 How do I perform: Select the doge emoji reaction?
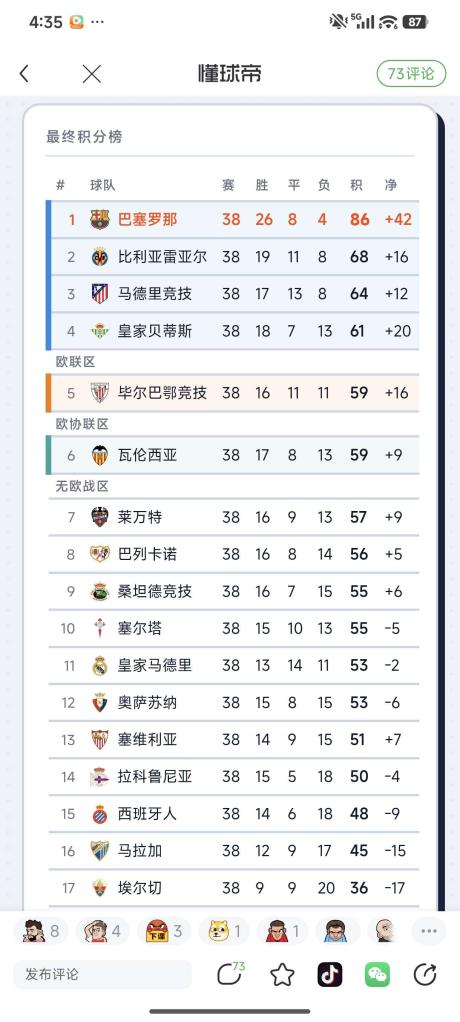click(223, 931)
